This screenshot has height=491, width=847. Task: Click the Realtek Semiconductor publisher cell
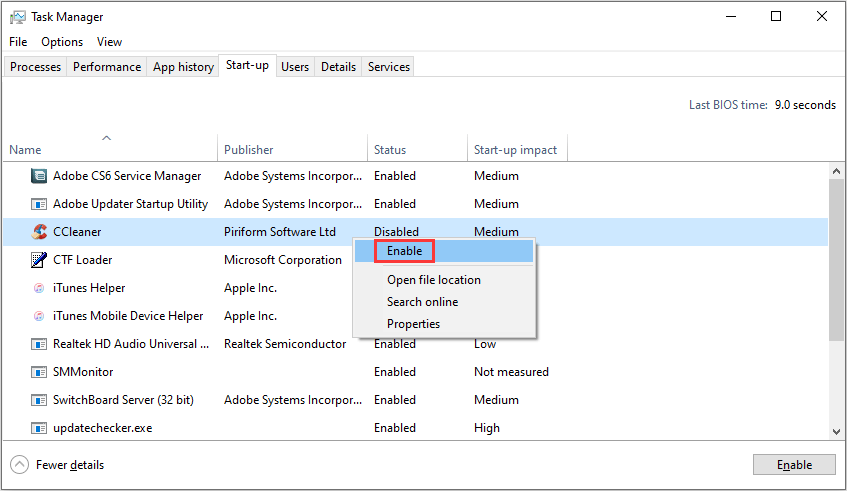(x=285, y=344)
